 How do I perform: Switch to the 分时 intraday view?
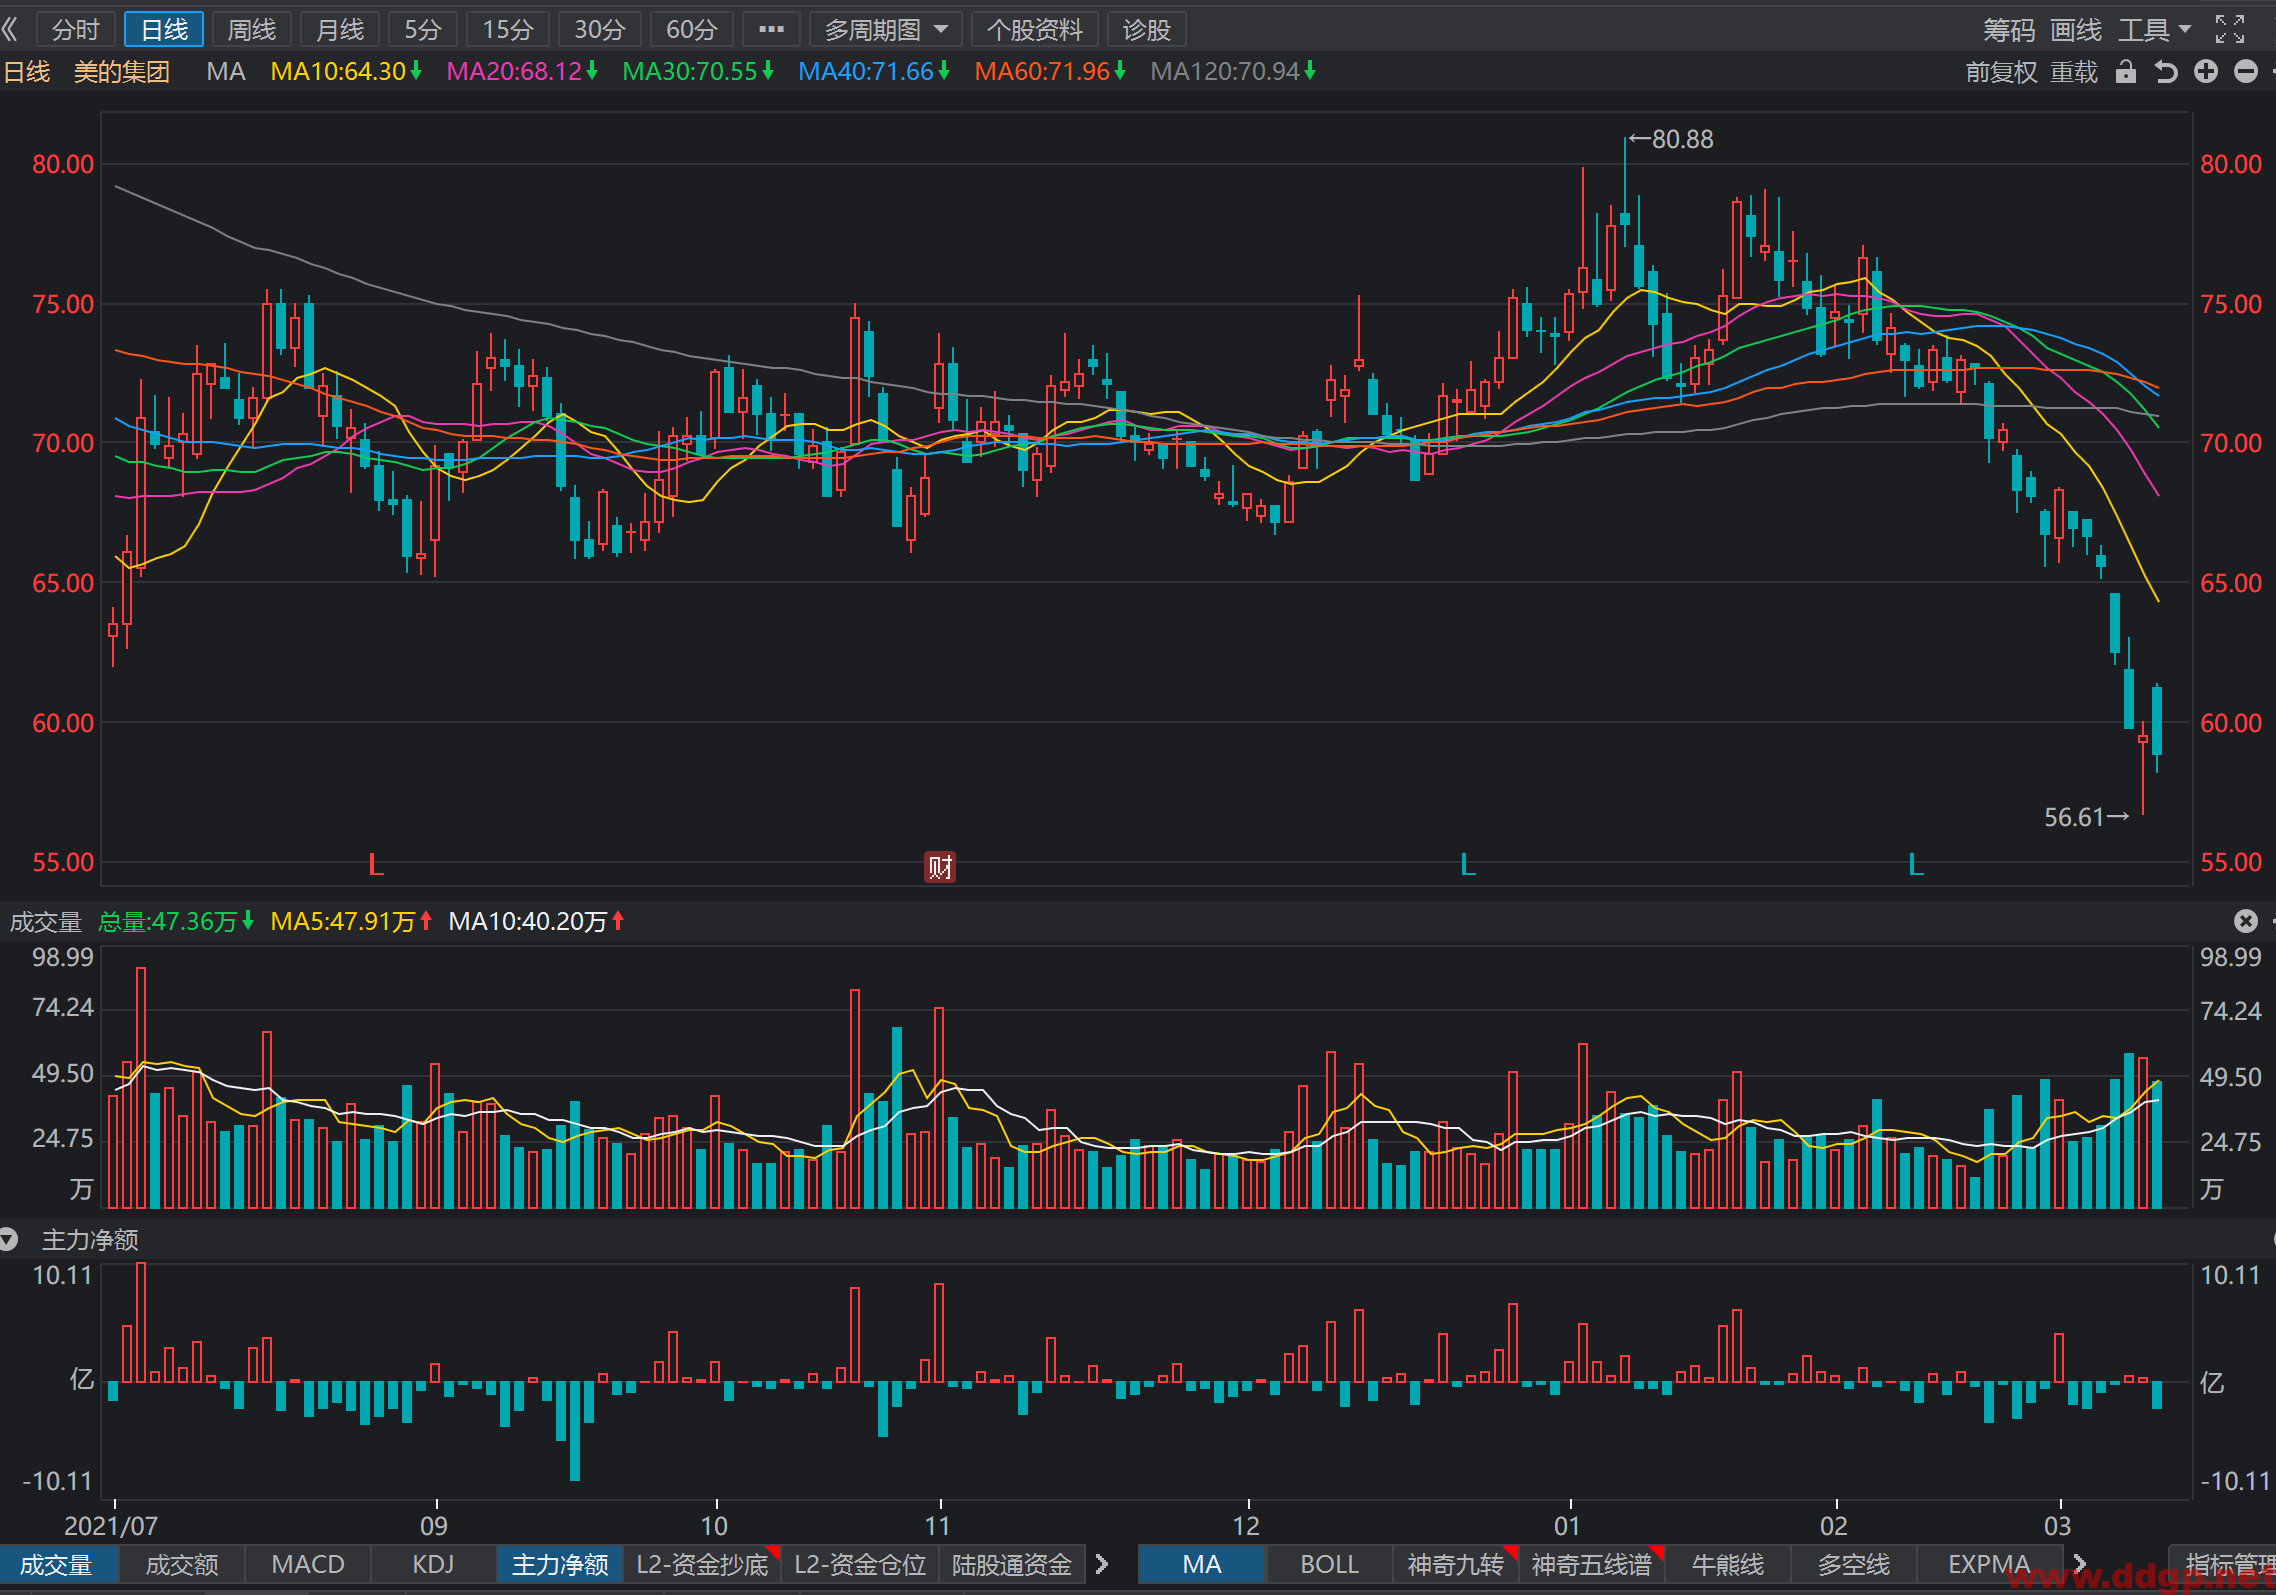click(x=76, y=30)
